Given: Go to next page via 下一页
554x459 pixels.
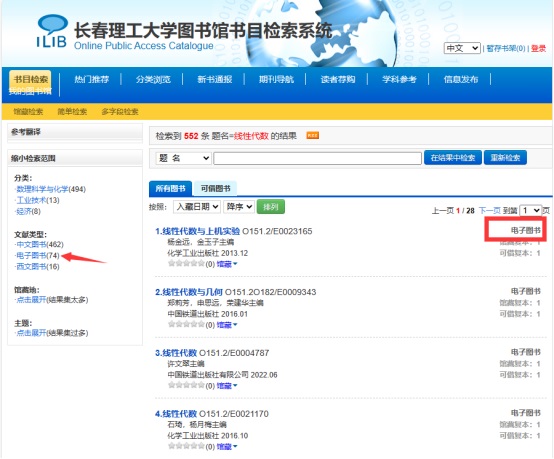Looking at the screenshot, I should click(x=489, y=211).
